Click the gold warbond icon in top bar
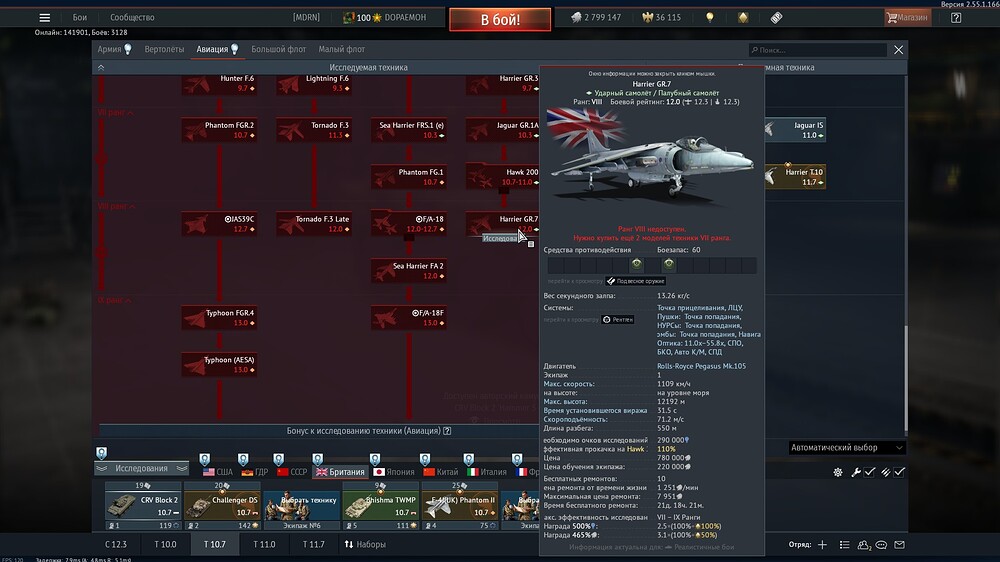Screen dimensions: 1000x562 tap(743, 18)
